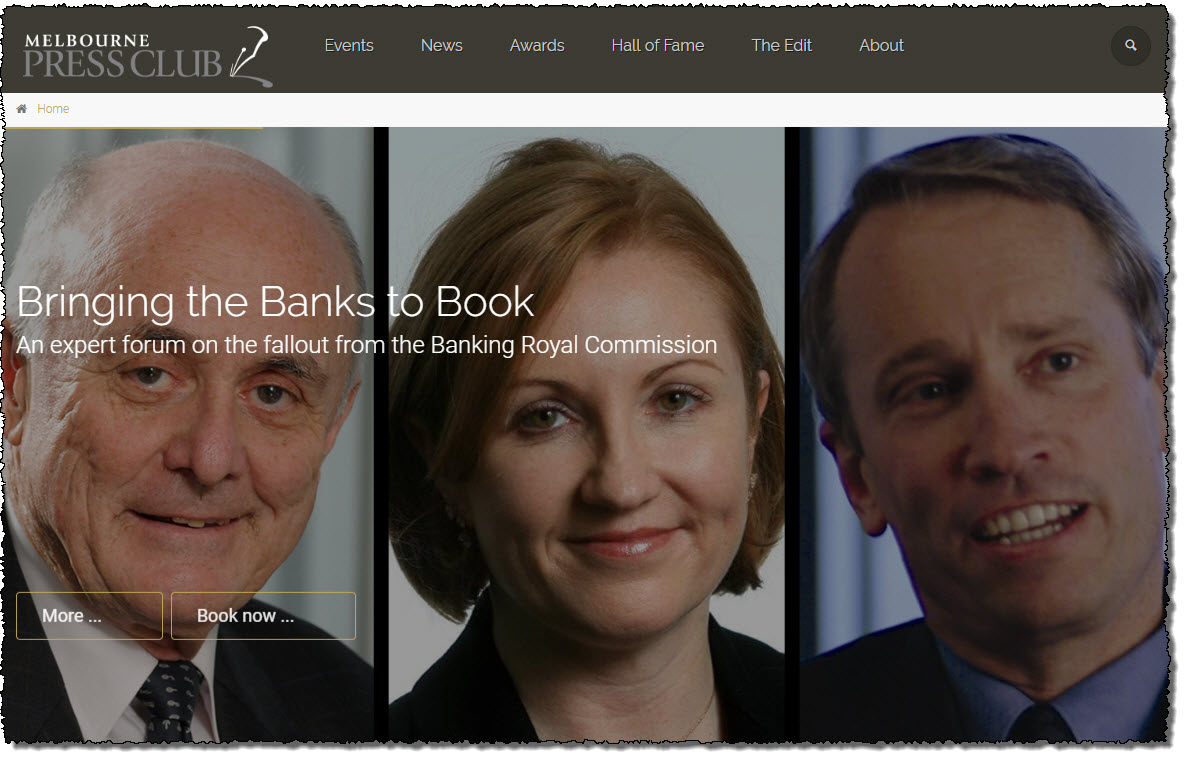Select Hall of Fame in navigation
The width and height of the screenshot is (1186, 763).
[657, 45]
